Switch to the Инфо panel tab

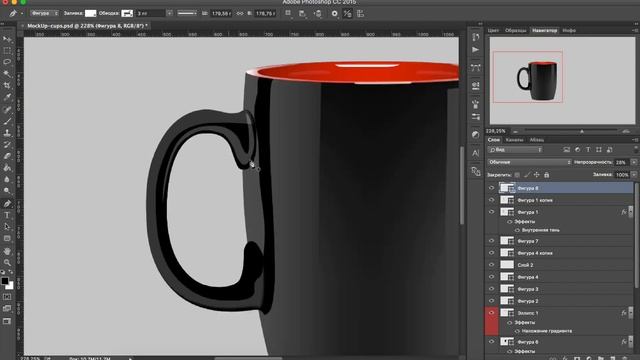click(569, 30)
